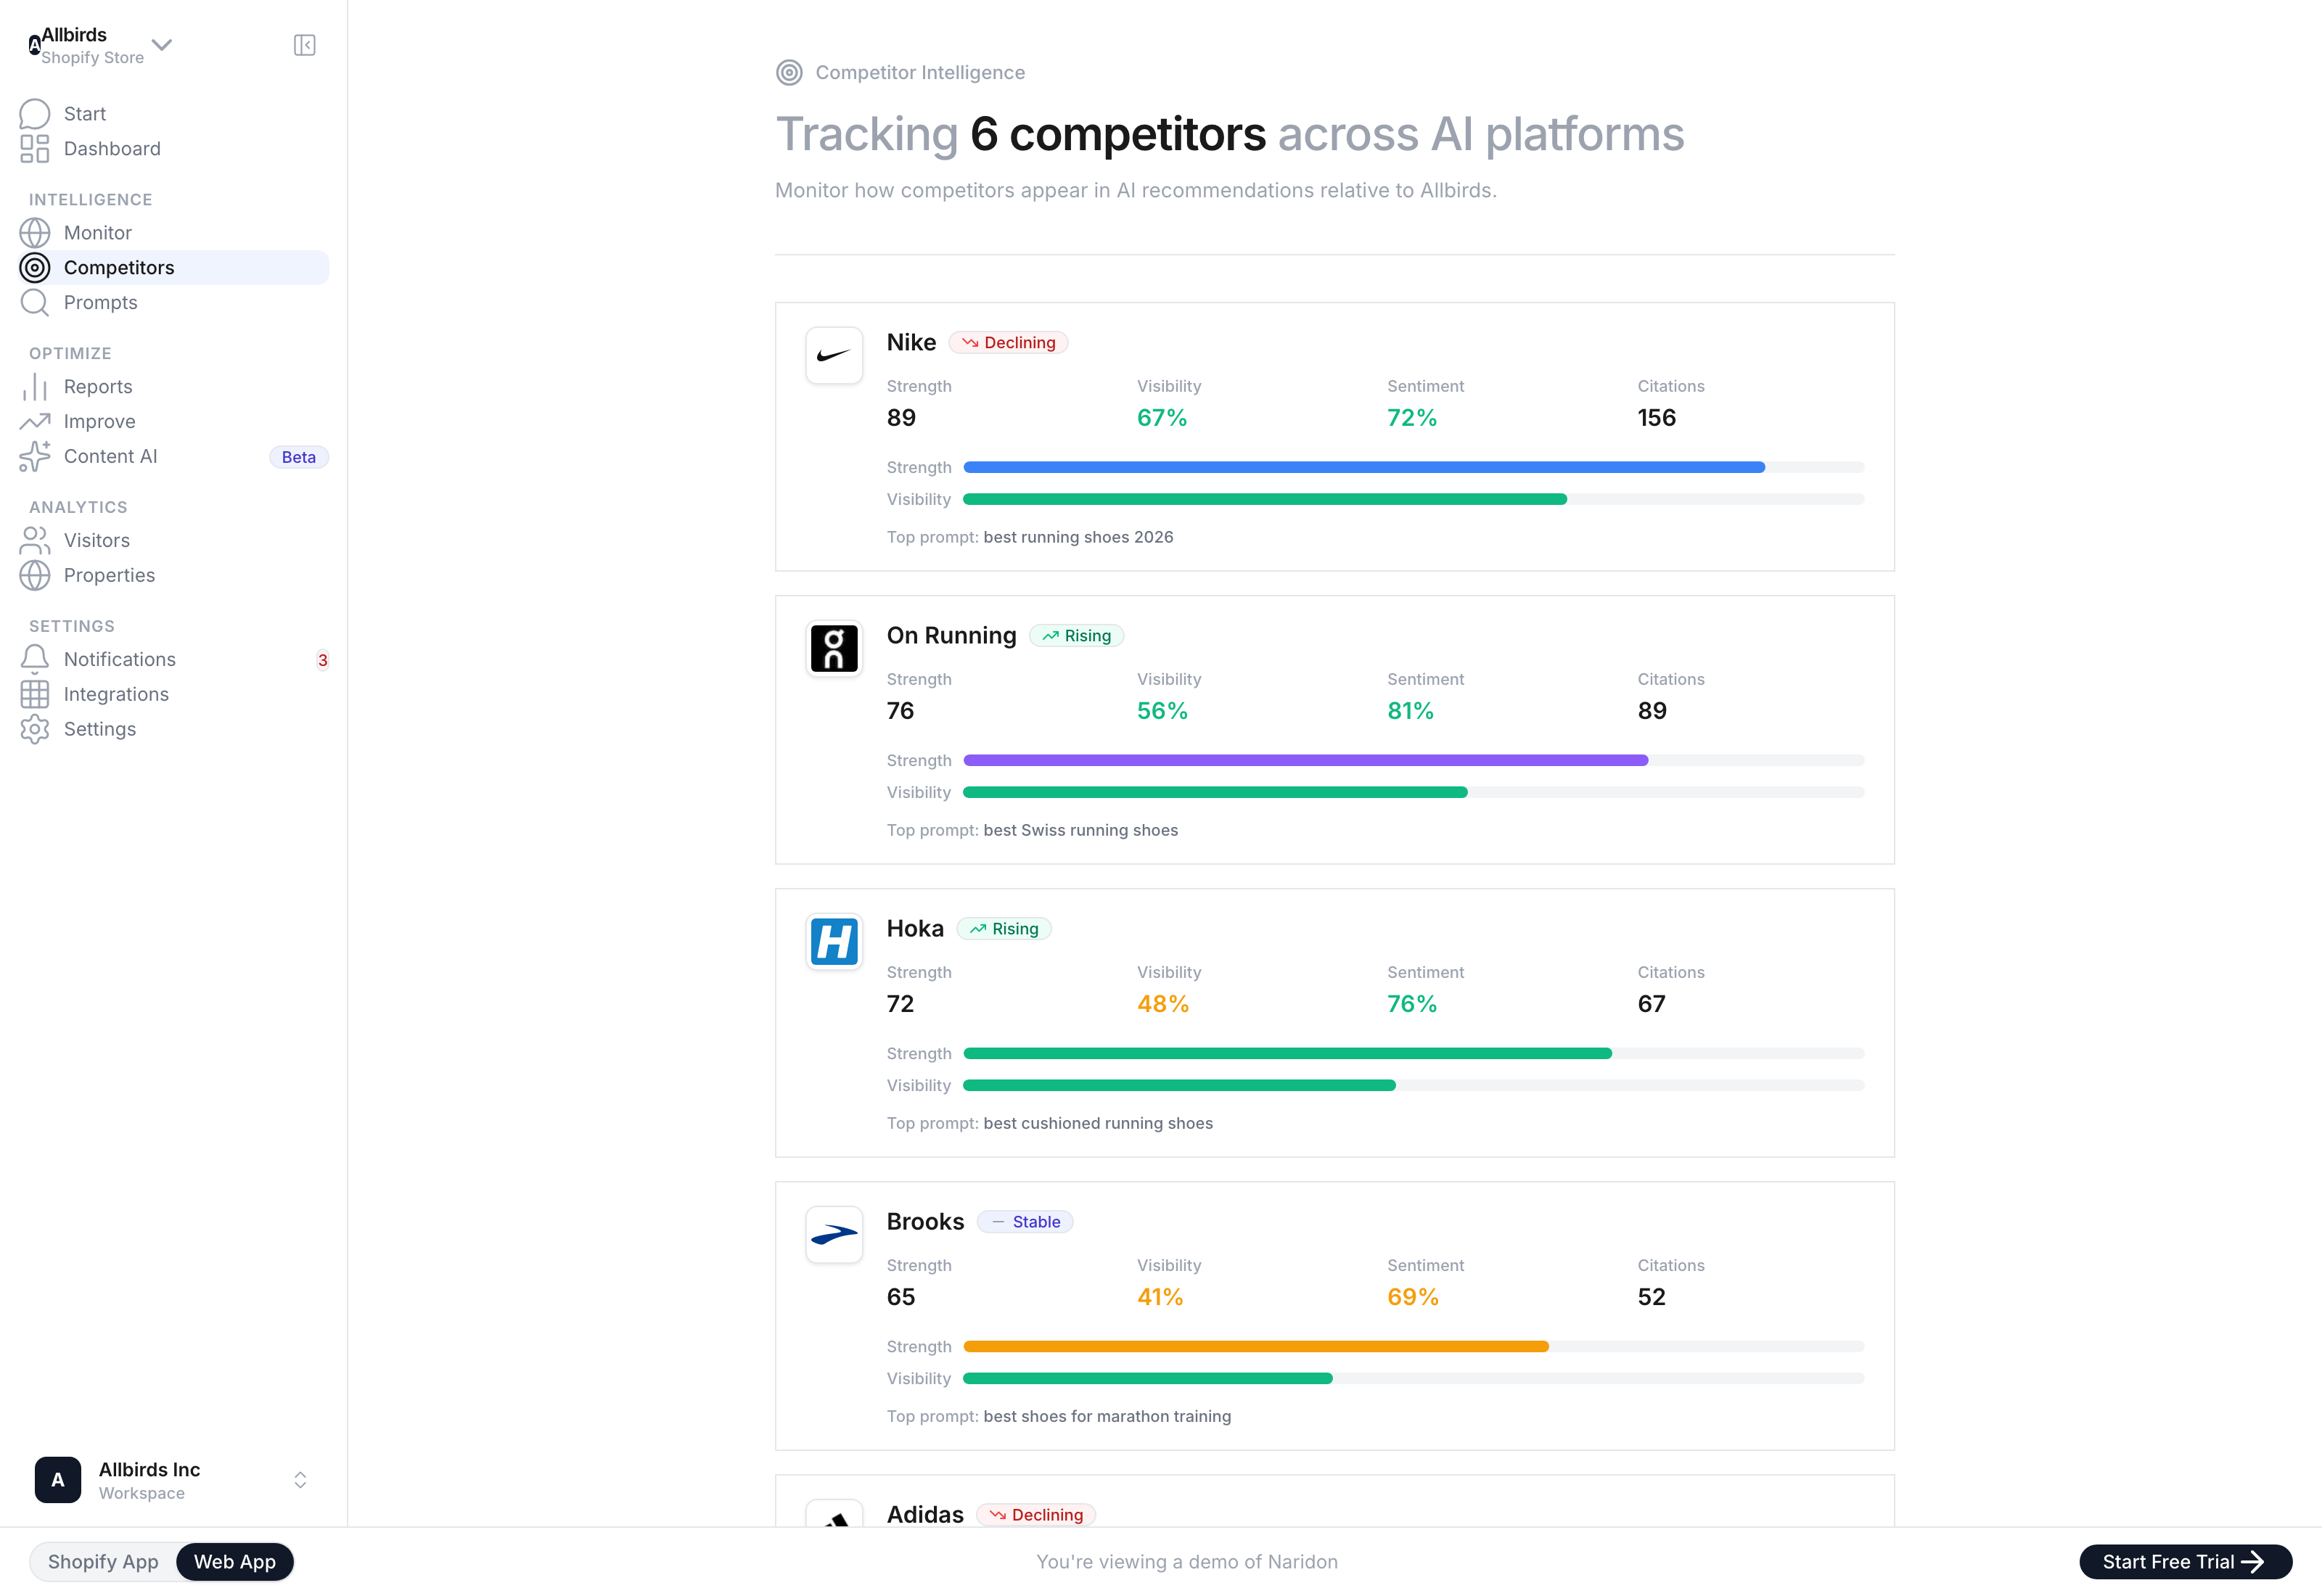This screenshot has width=2322, height=1596.
Task: Expand the Allbirds Inc workspace switcher
Action: pyautogui.click(x=300, y=1480)
